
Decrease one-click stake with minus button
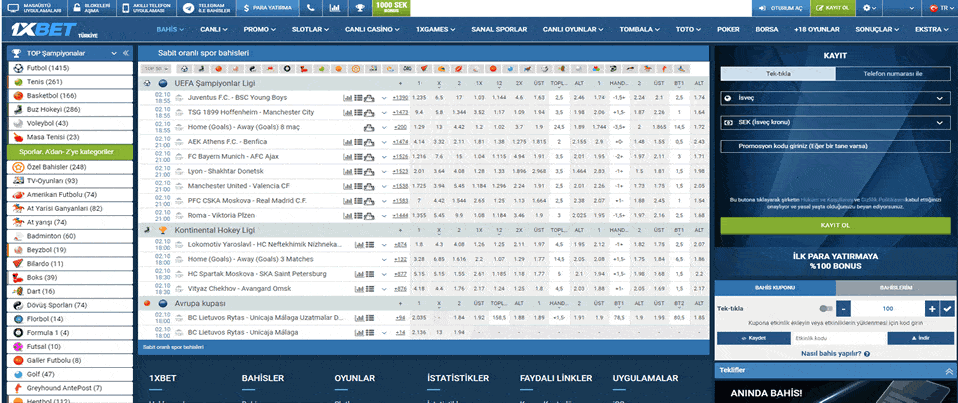pos(844,308)
